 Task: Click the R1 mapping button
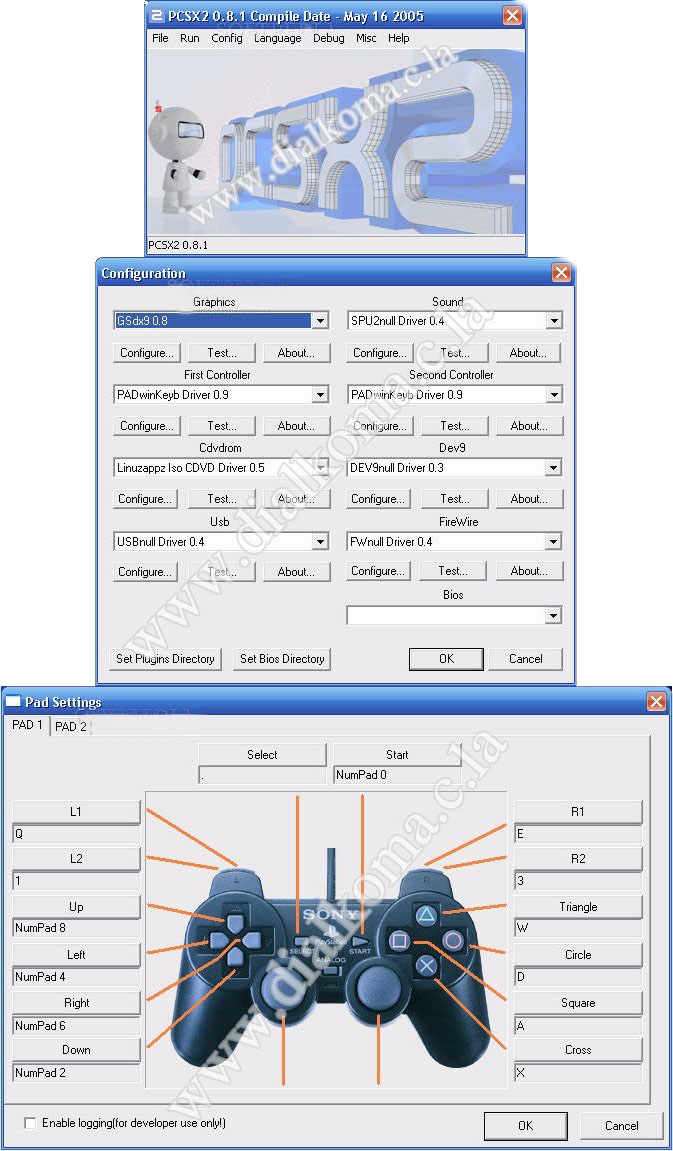578,813
